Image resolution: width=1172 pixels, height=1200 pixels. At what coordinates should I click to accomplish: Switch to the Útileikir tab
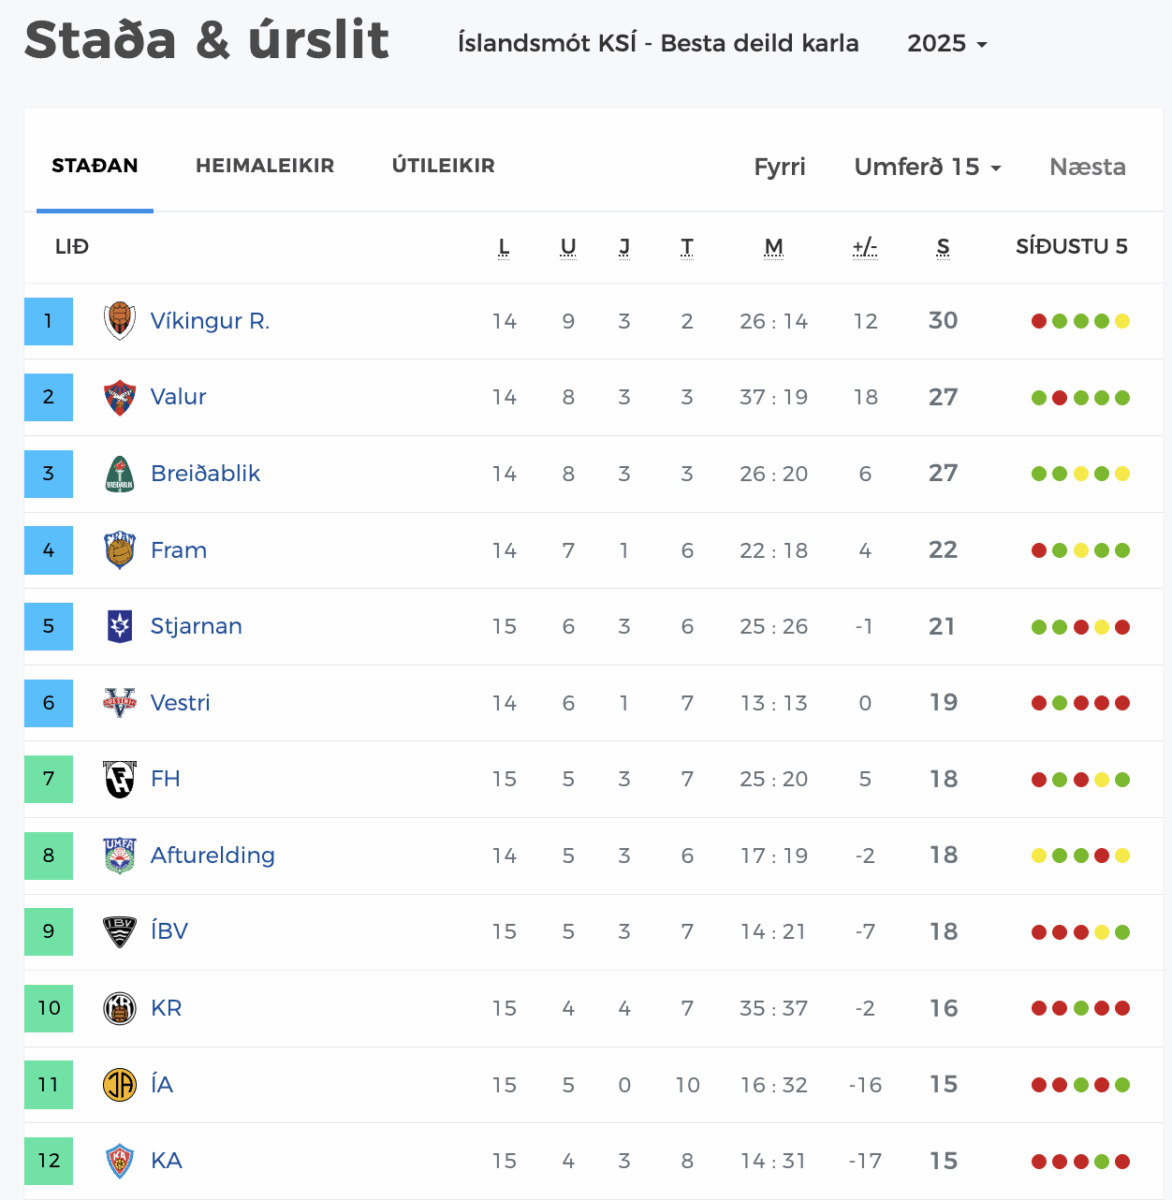point(443,166)
